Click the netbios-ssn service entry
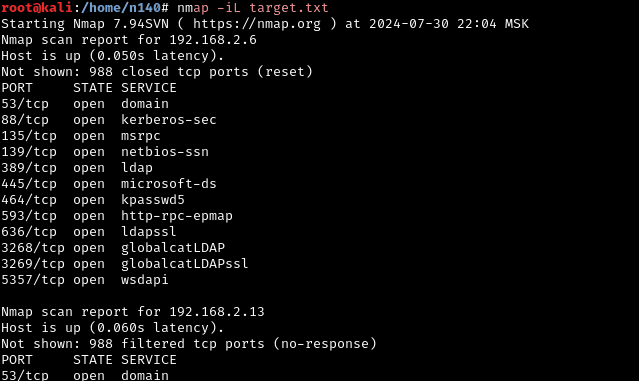 click(165, 152)
